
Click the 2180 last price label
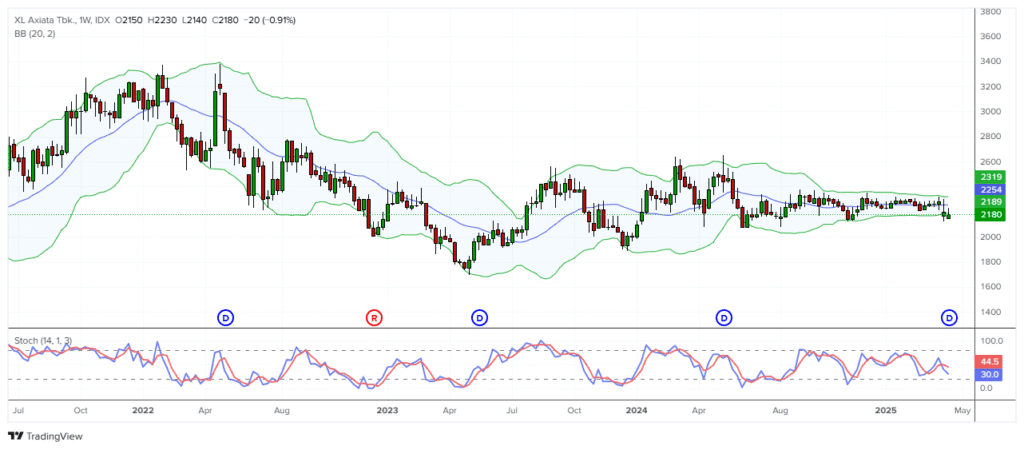991,214
